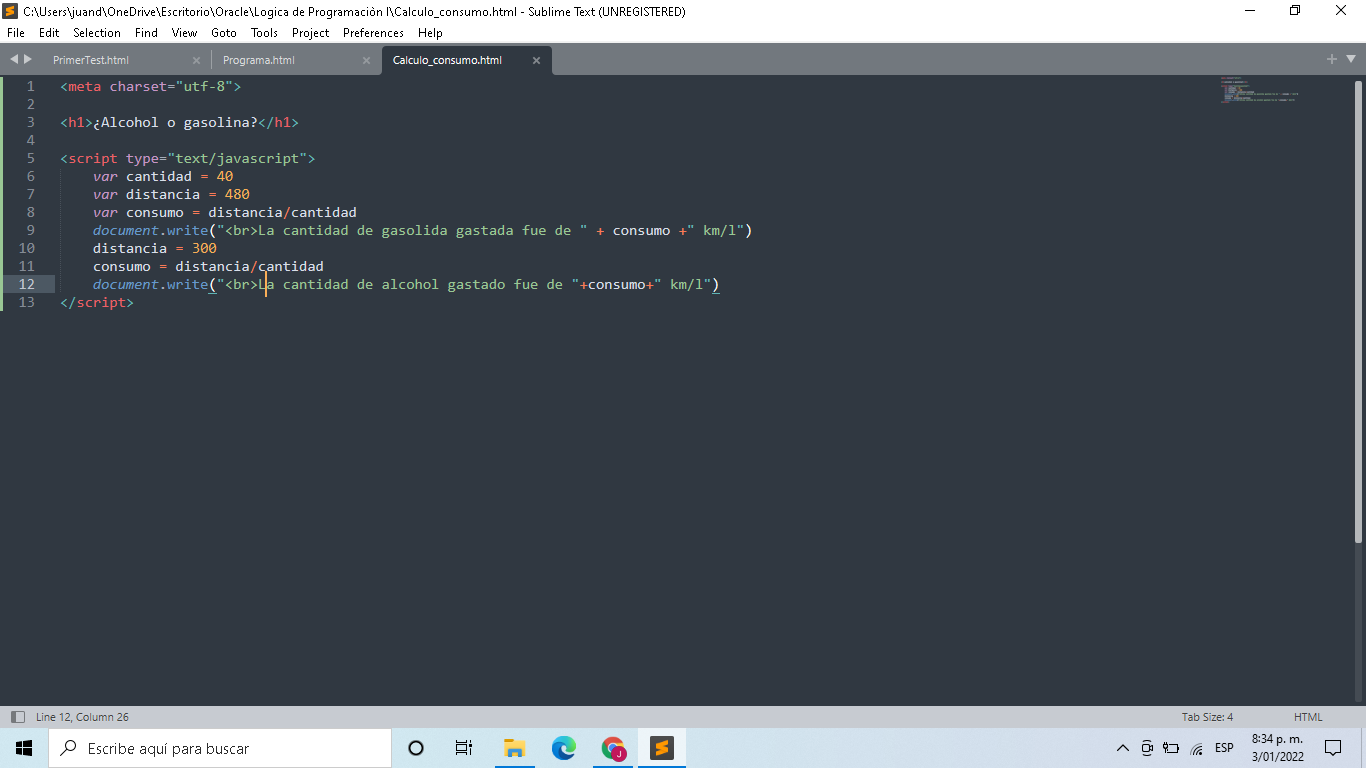Open File Explorer from taskbar
The height and width of the screenshot is (768, 1366).
pyautogui.click(x=514, y=748)
